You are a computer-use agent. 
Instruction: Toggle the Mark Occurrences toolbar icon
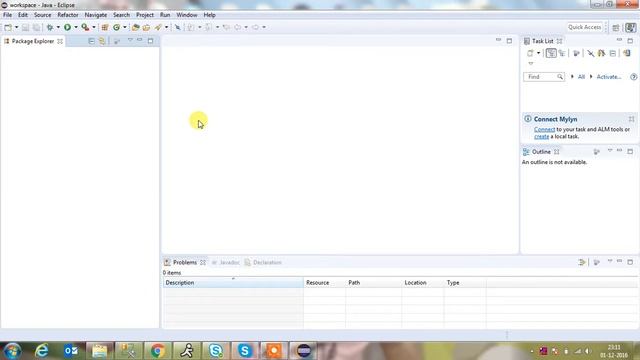click(178, 27)
